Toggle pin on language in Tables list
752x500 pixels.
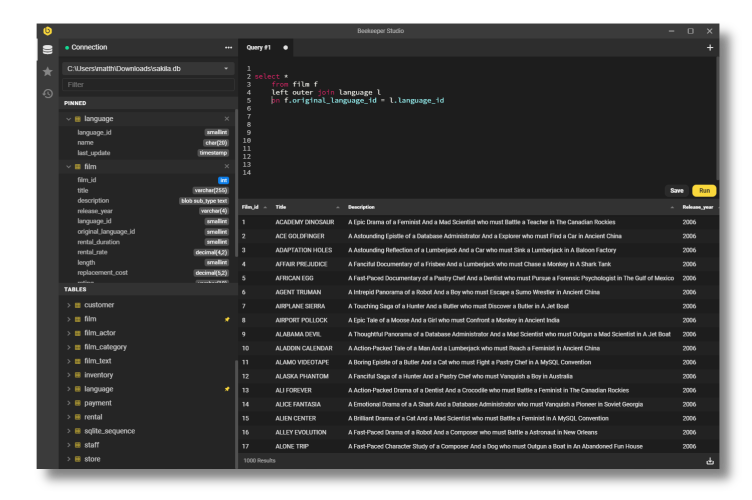click(226, 389)
